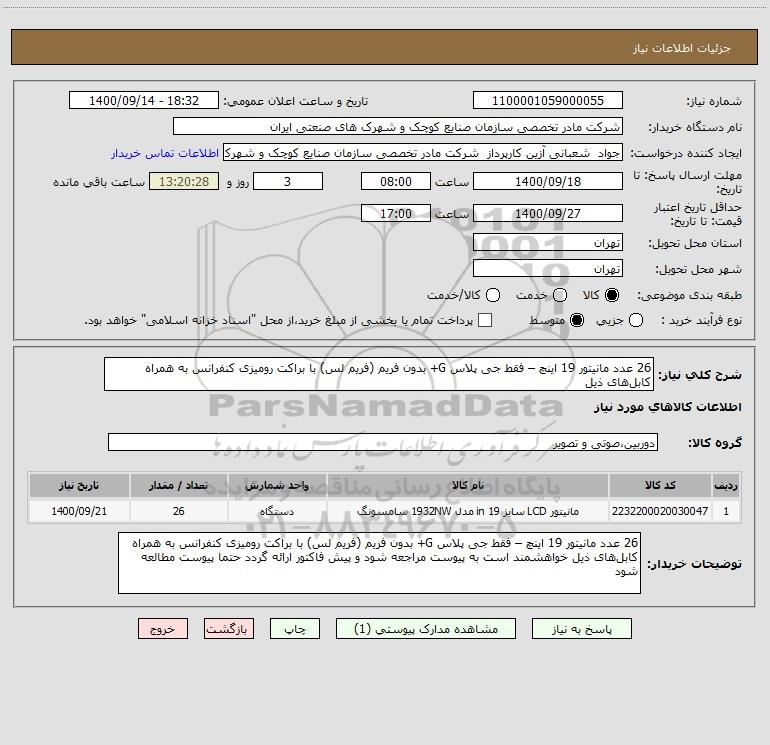
Task: Click the delivery city field تهران
Action: pos(548,269)
